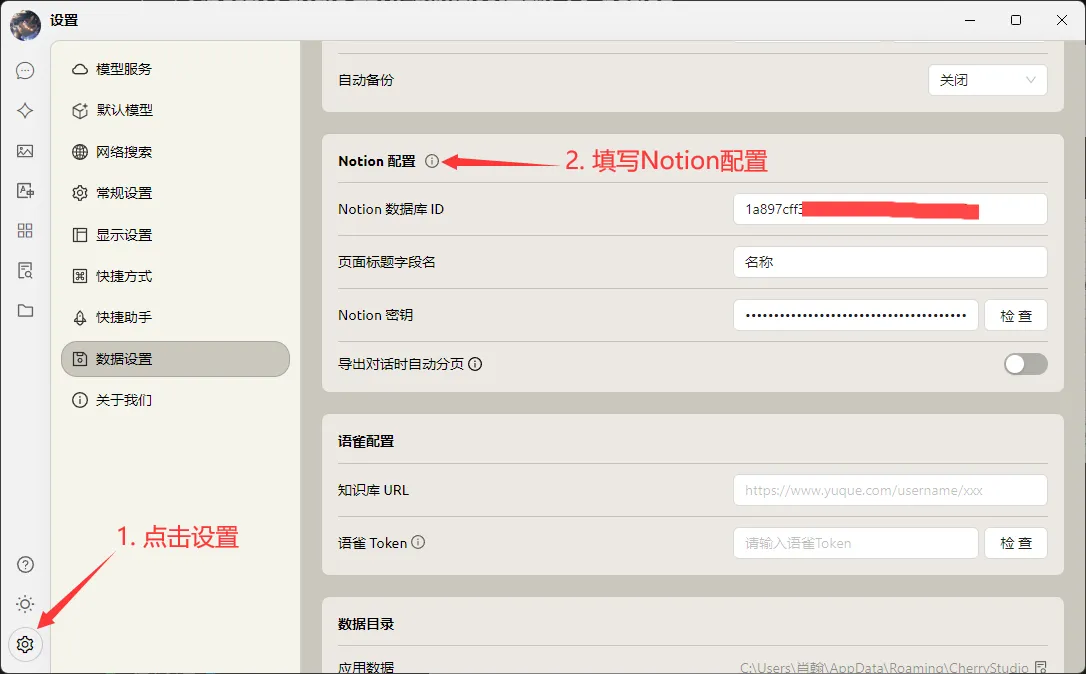The width and height of the screenshot is (1086, 674).
Task: Maximize the 设置 window
Action: pos(1016,20)
